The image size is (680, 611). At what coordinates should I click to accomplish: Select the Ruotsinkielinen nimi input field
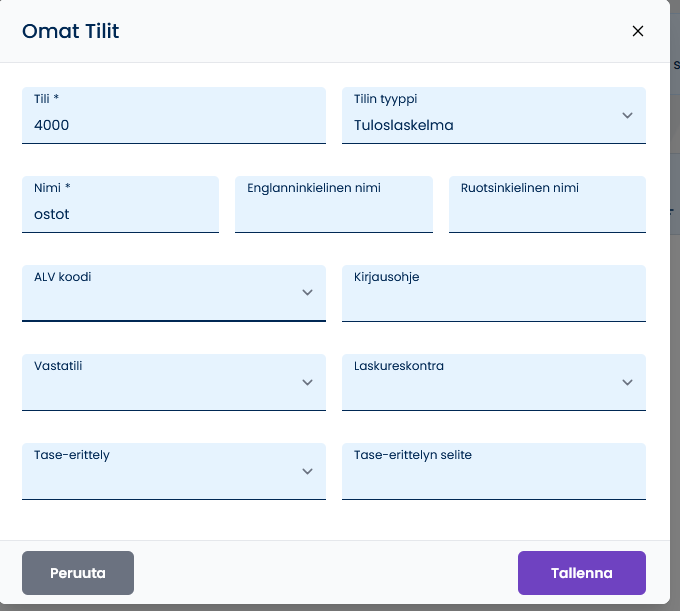tap(547, 204)
